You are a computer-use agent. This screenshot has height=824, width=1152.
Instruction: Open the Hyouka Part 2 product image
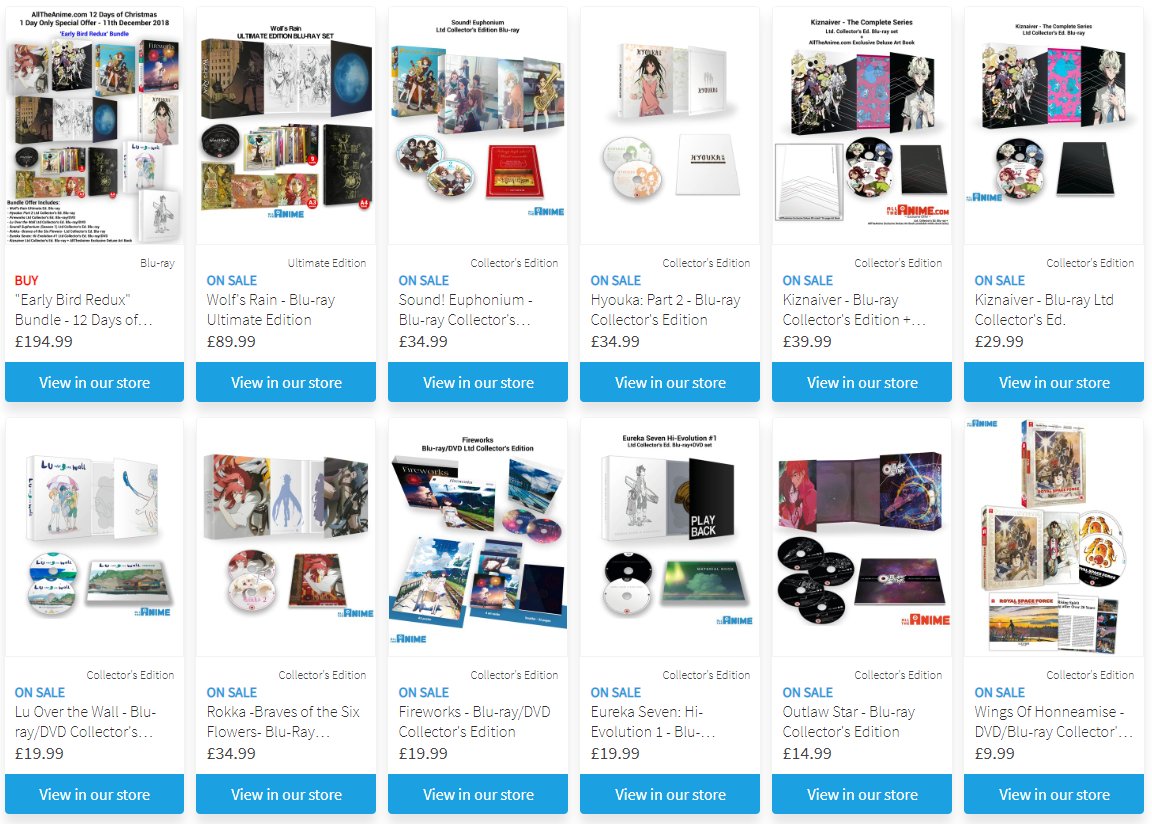tap(669, 126)
